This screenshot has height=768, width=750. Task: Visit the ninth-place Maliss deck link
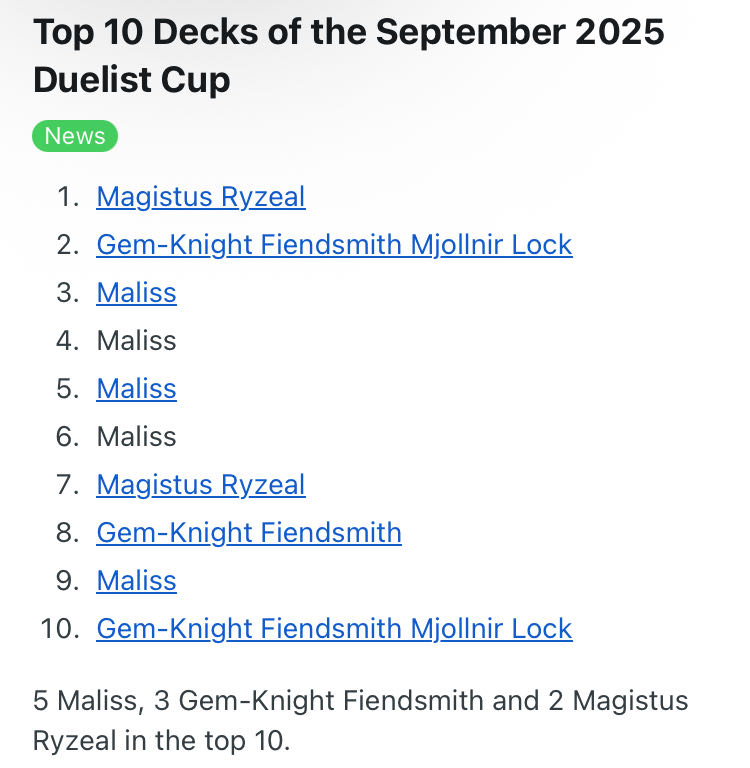(x=136, y=581)
